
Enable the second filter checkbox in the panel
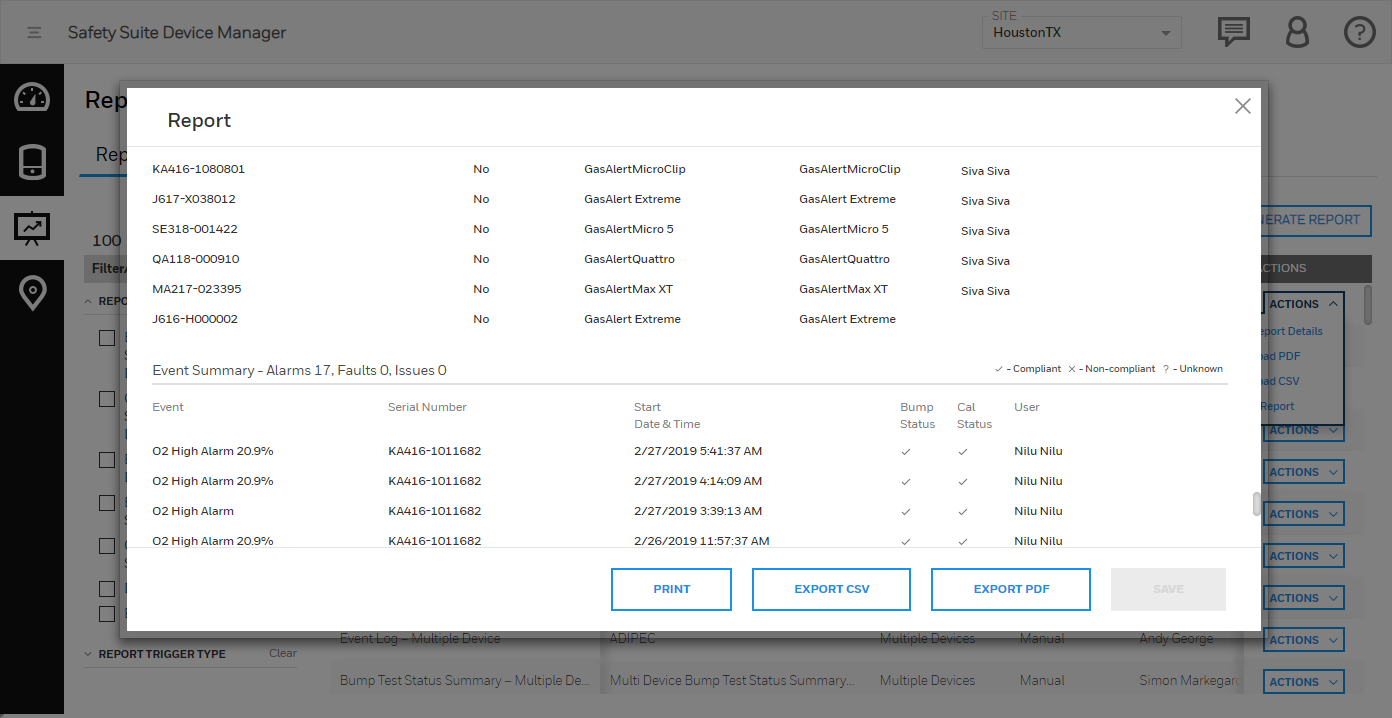click(107, 398)
